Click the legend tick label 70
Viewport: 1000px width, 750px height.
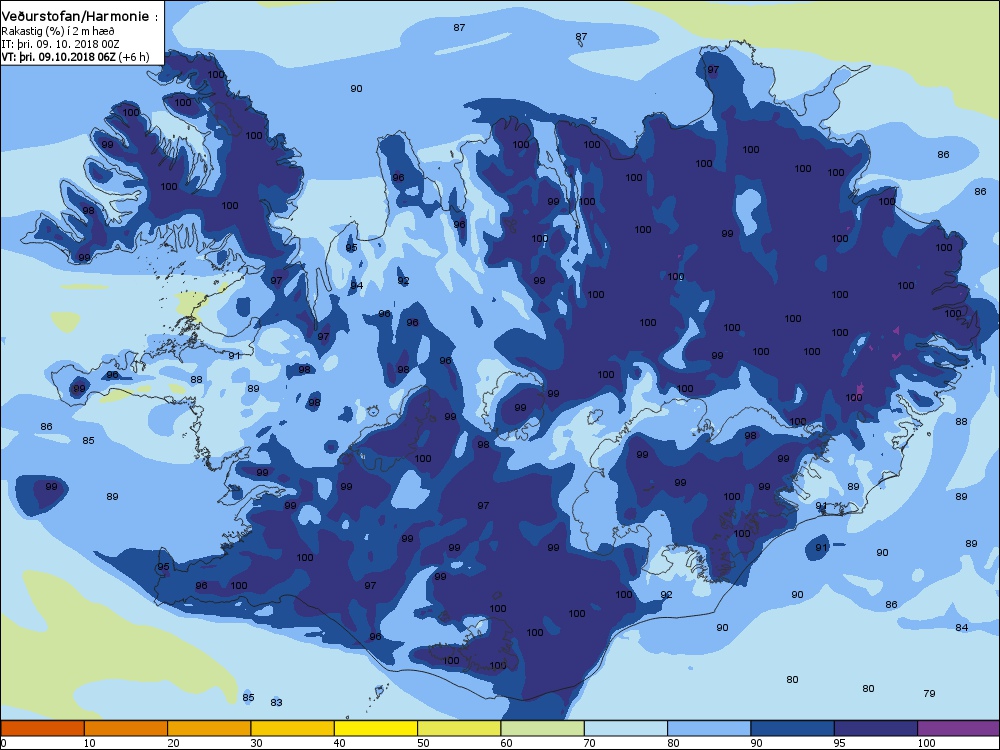pos(589,743)
